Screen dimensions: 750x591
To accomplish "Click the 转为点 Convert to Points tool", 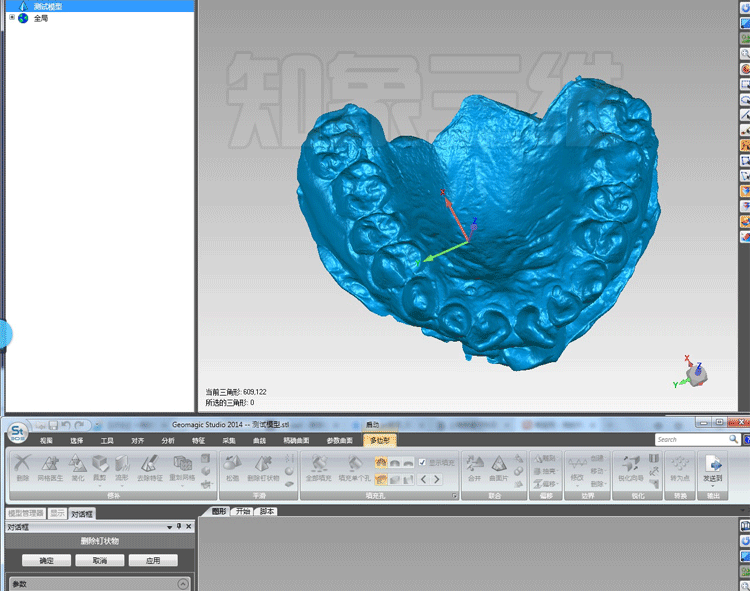I will (680, 468).
